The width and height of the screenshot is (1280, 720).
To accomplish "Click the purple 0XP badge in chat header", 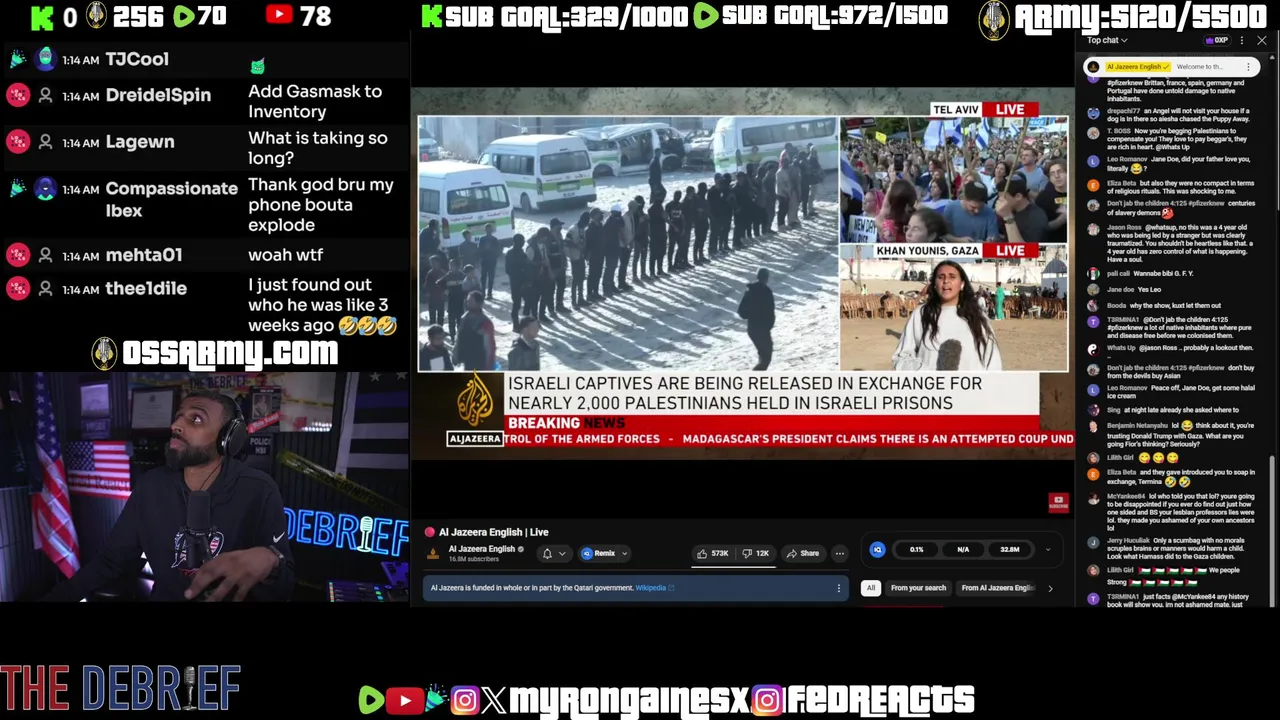I will point(1217,40).
